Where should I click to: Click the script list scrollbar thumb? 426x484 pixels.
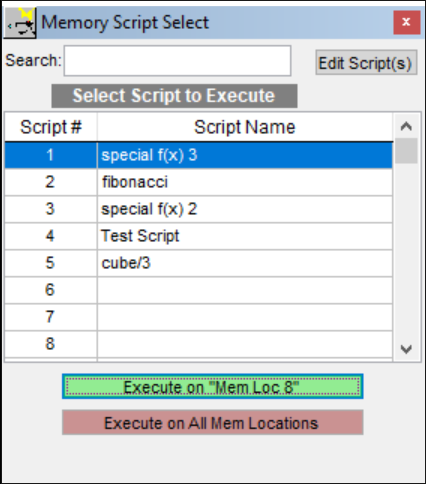(406, 151)
